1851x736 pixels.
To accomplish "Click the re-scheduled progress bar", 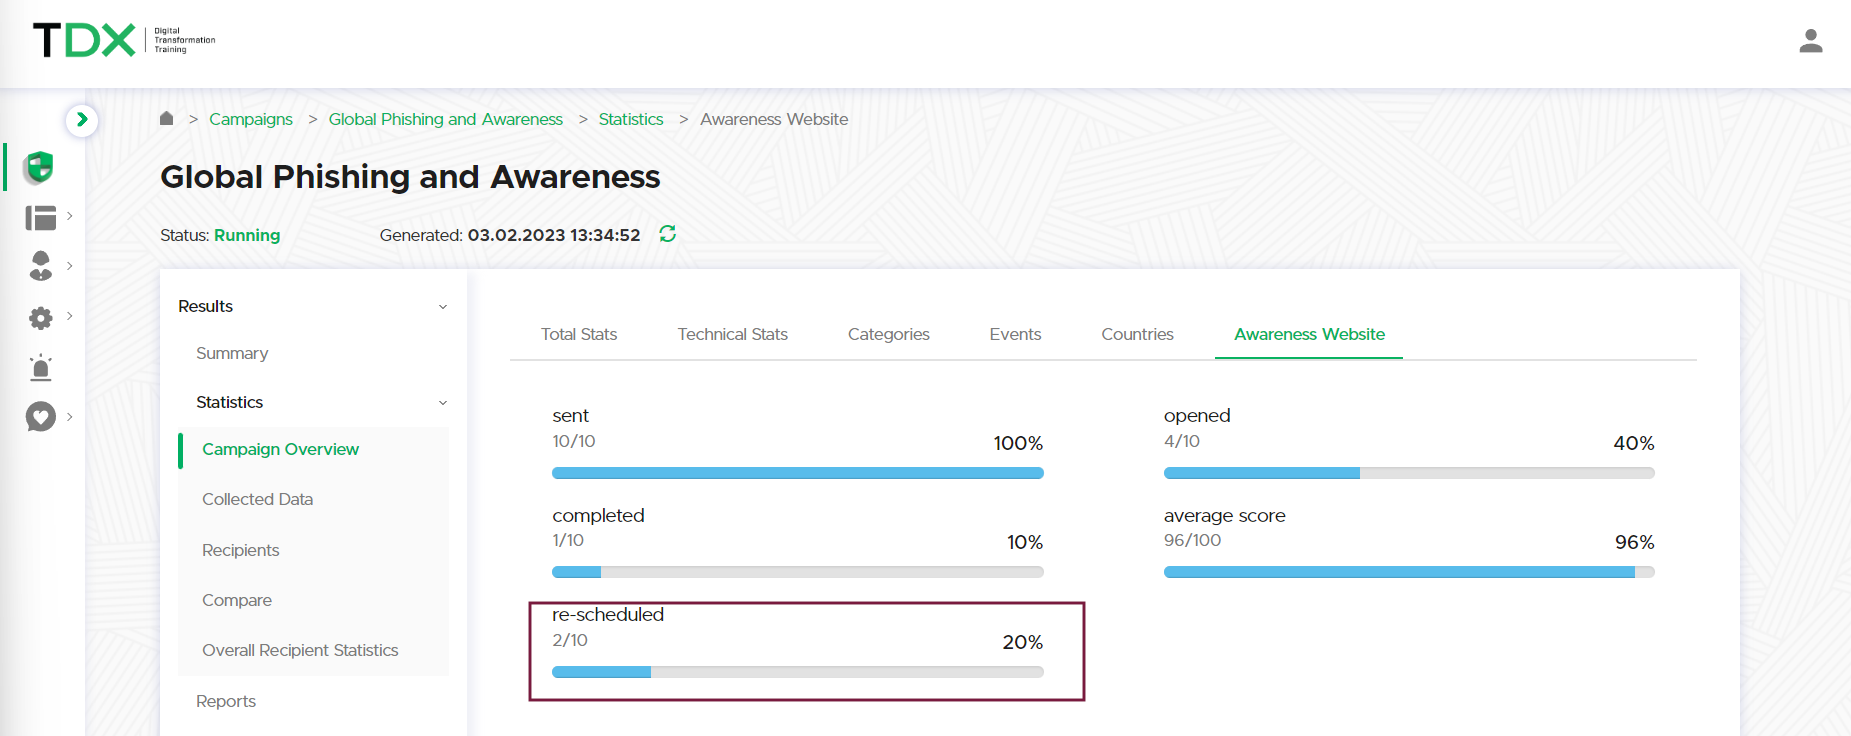I will pyautogui.click(x=797, y=672).
